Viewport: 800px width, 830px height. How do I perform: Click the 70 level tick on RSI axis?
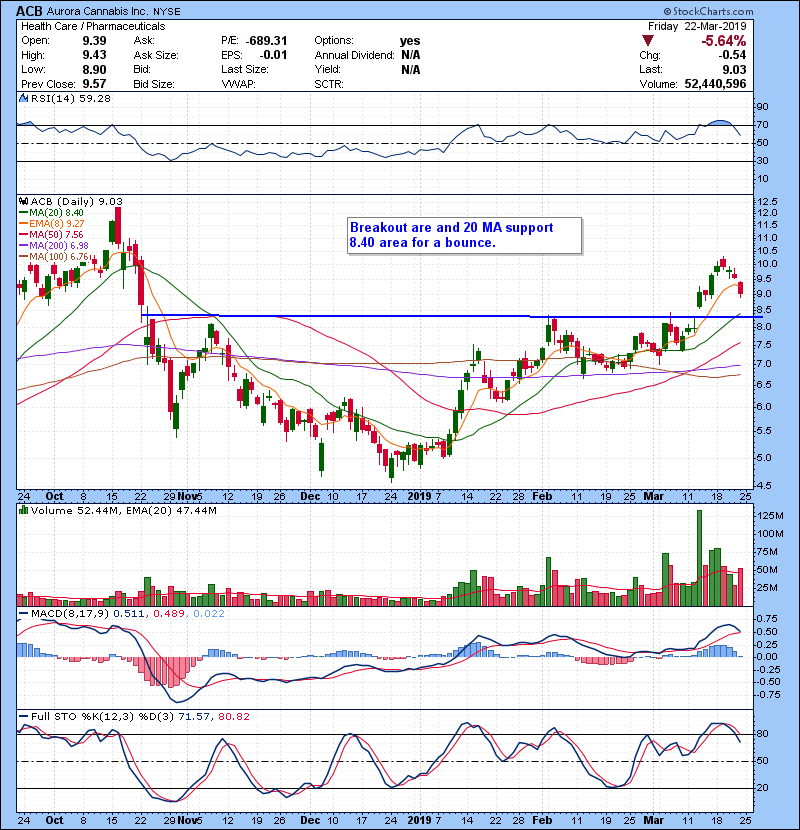pos(762,125)
